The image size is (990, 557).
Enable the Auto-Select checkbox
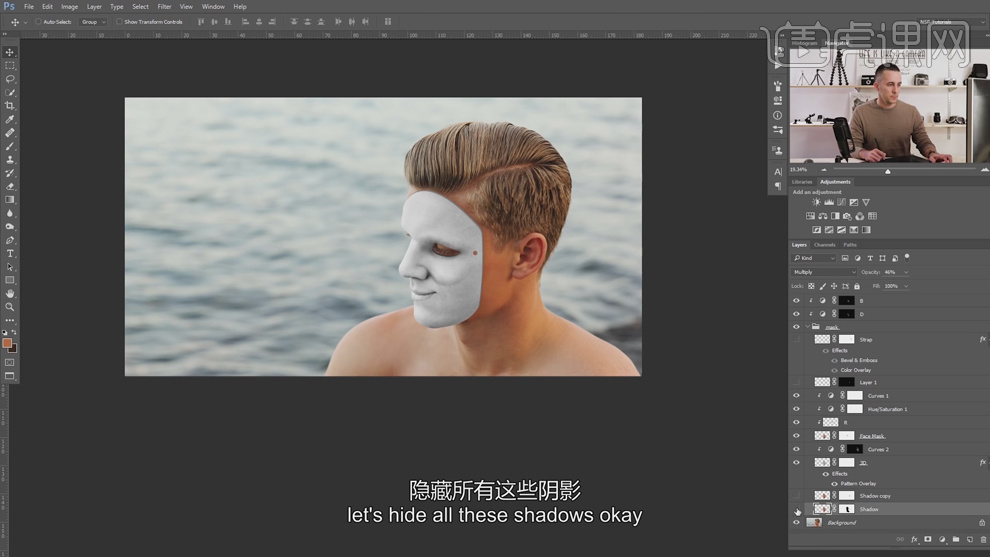[x=38, y=21]
